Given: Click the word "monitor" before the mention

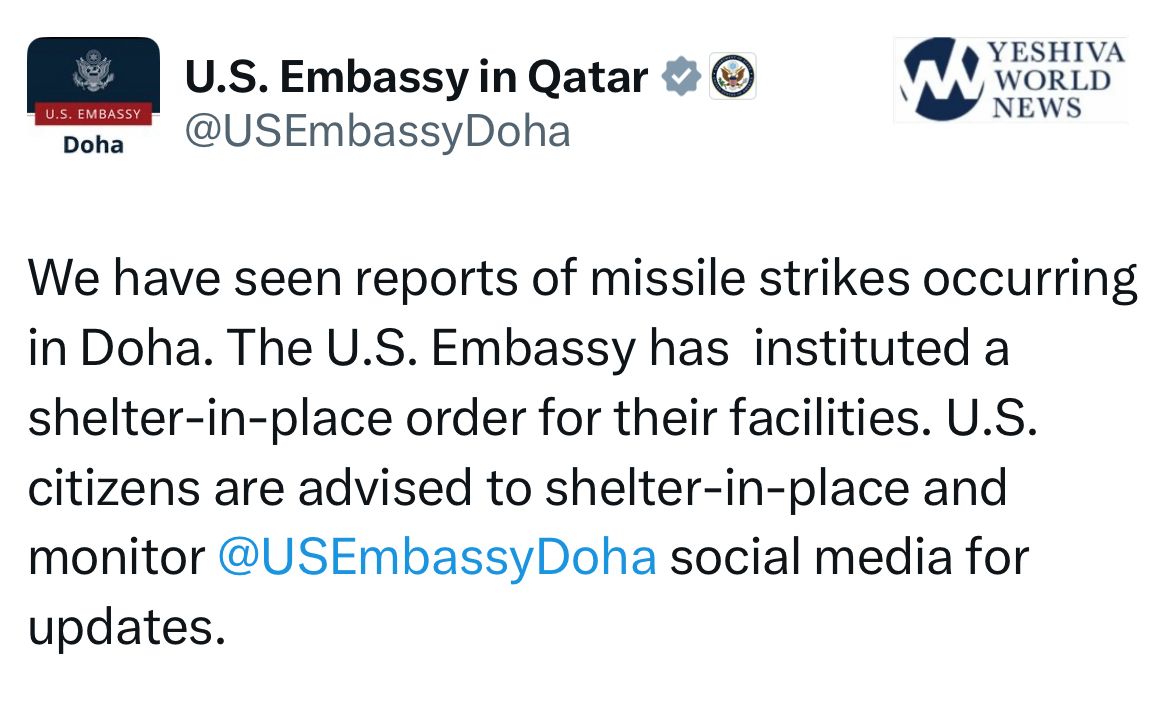Looking at the screenshot, I should point(116,557).
